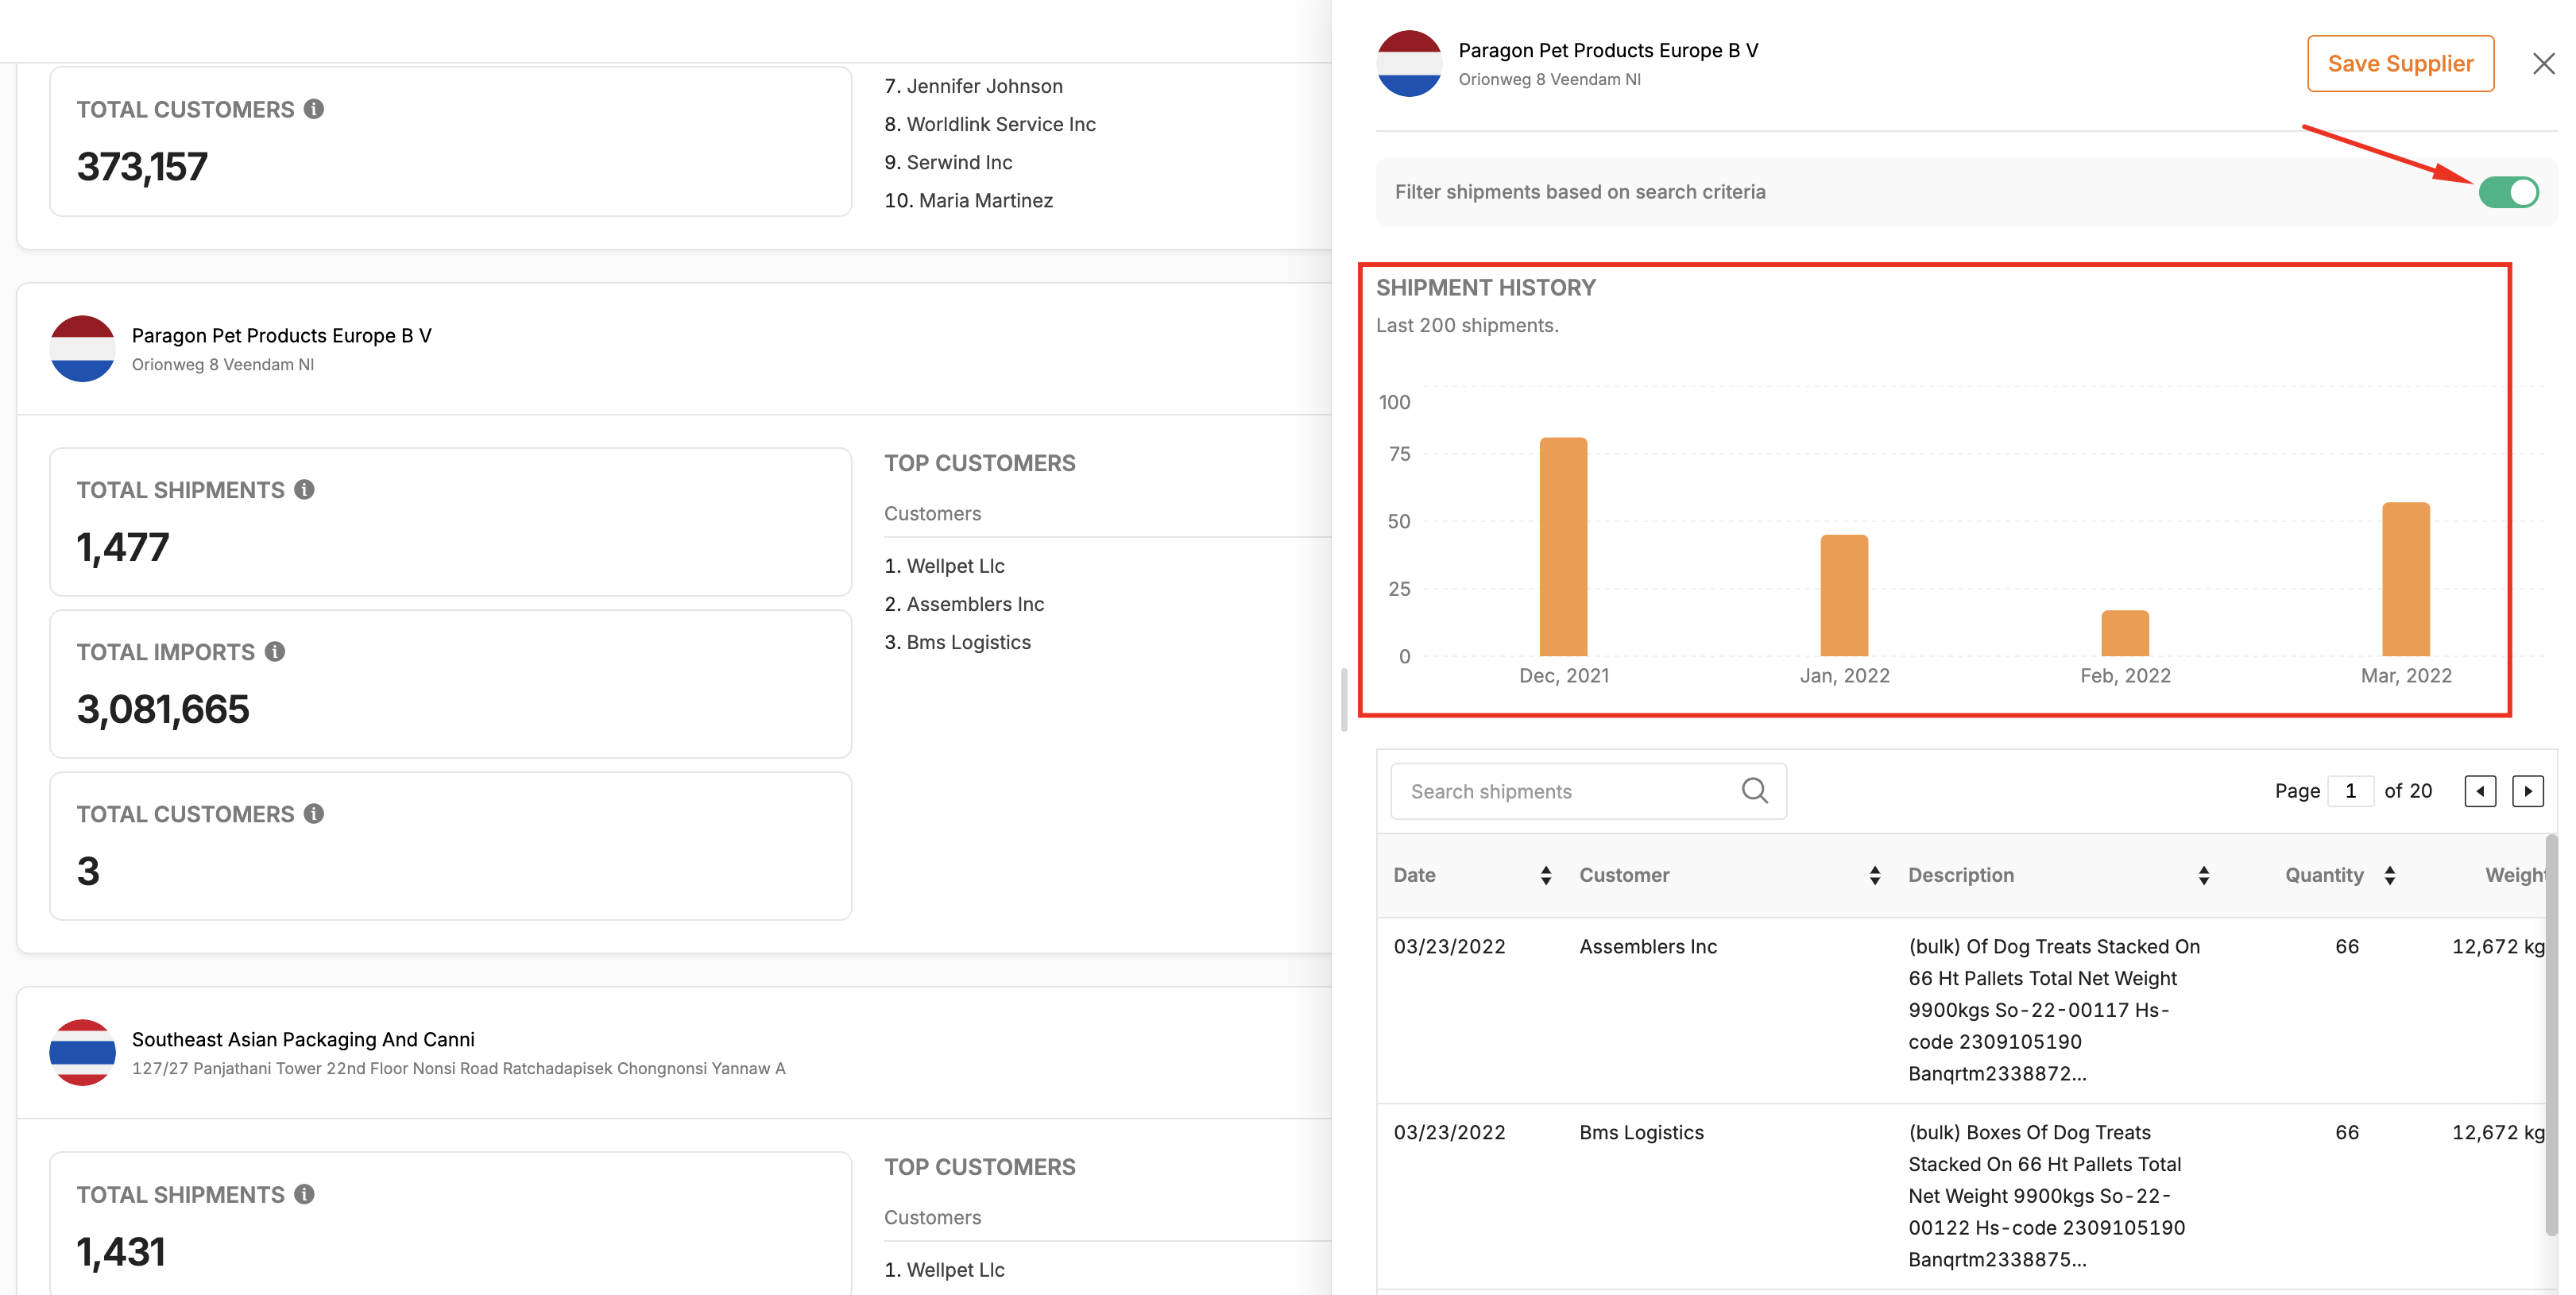Click the Mar, 2022 bar in chart
The width and height of the screenshot is (2576, 1295).
(x=2406, y=578)
